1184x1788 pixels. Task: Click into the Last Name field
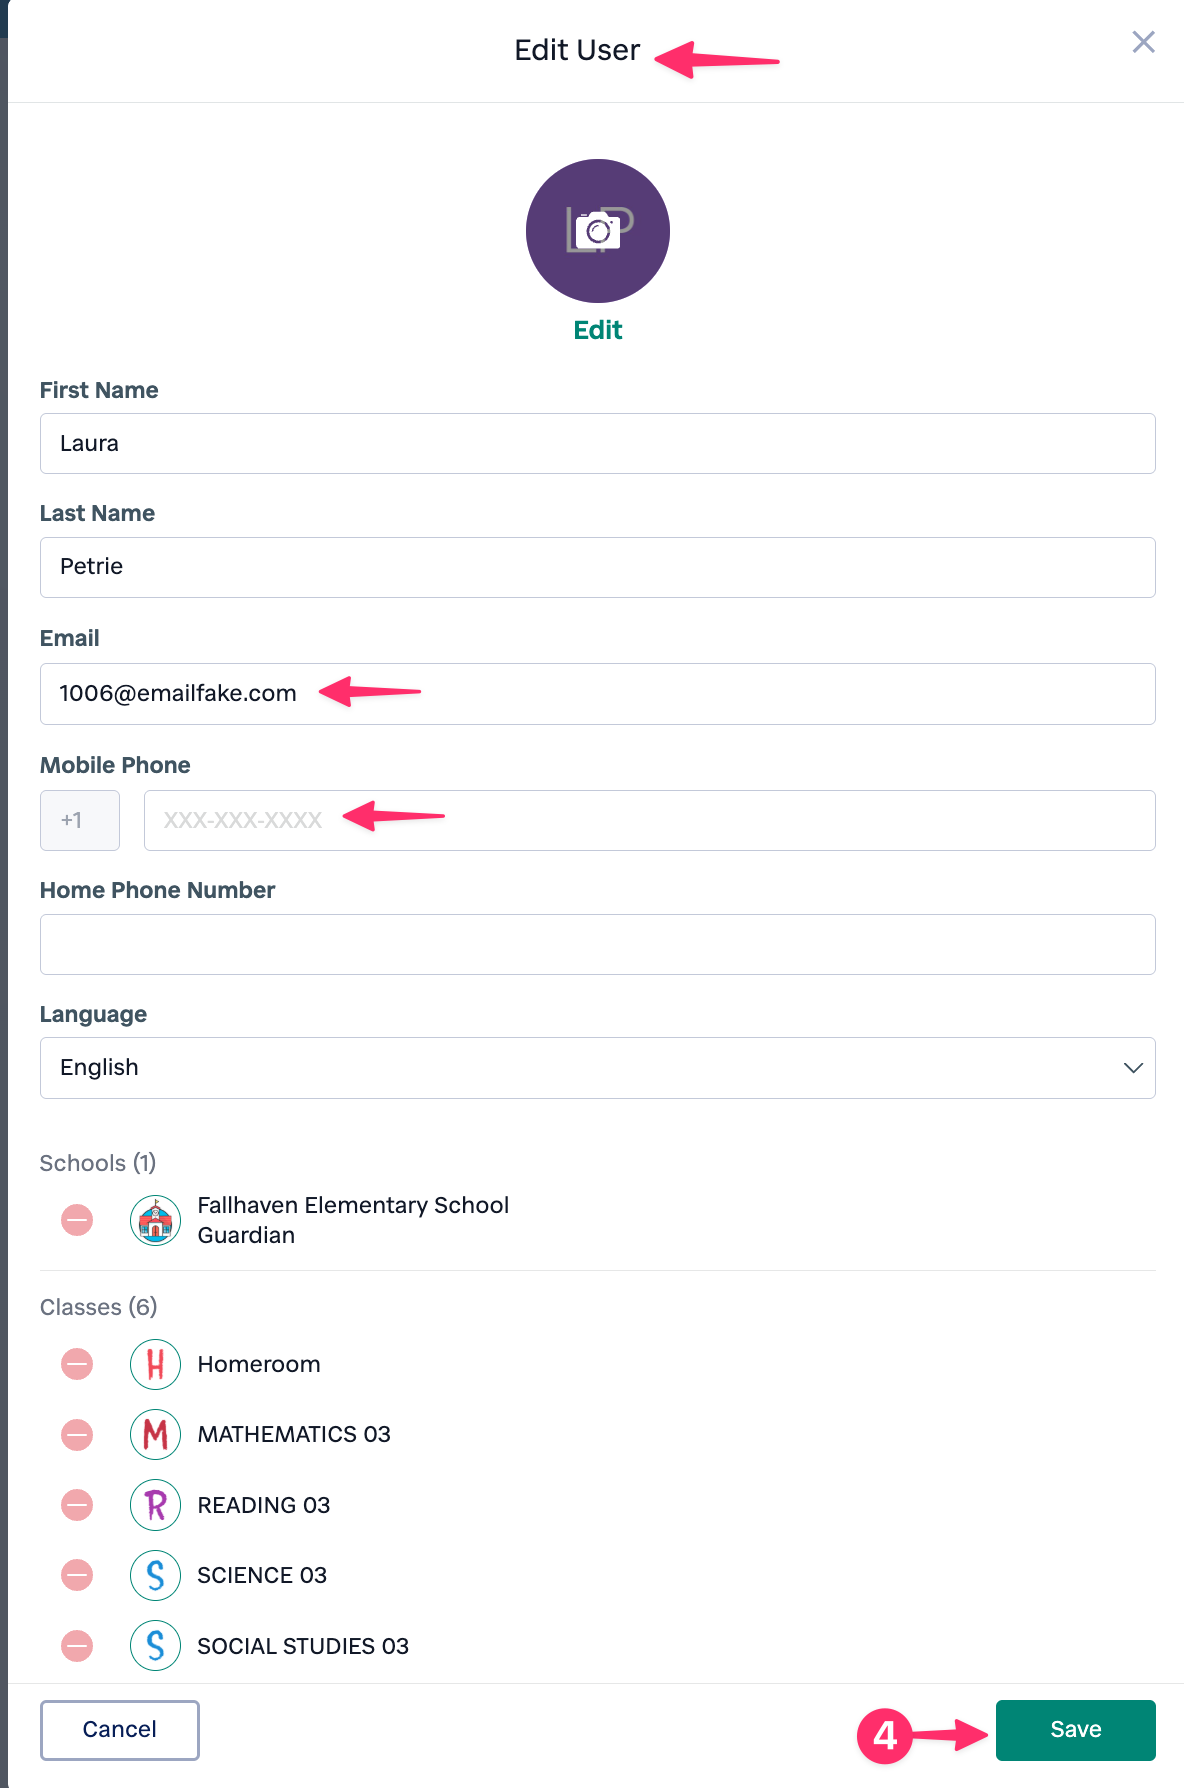(597, 567)
